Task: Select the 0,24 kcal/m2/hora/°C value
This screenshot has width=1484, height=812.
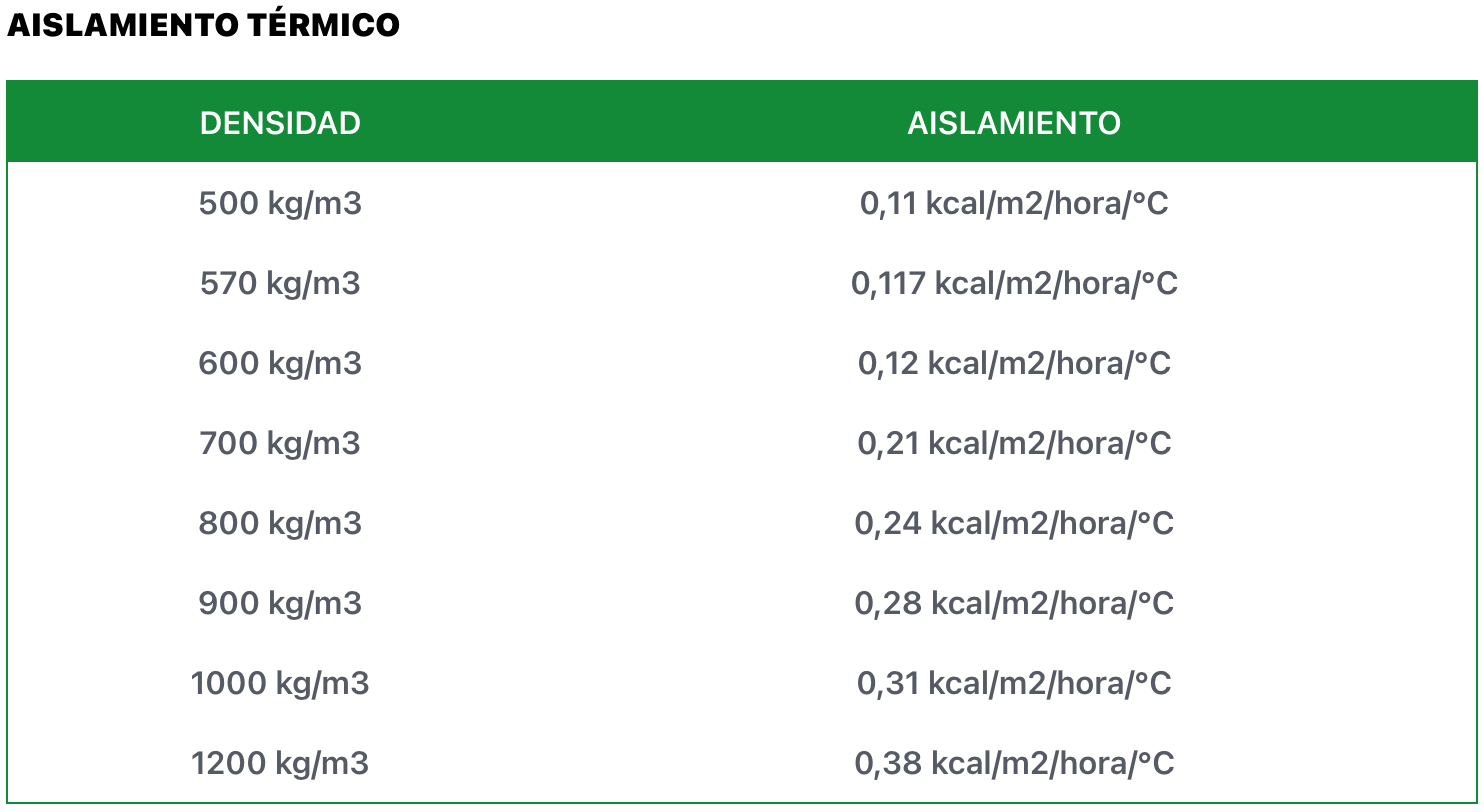Action: (1014, 524)
